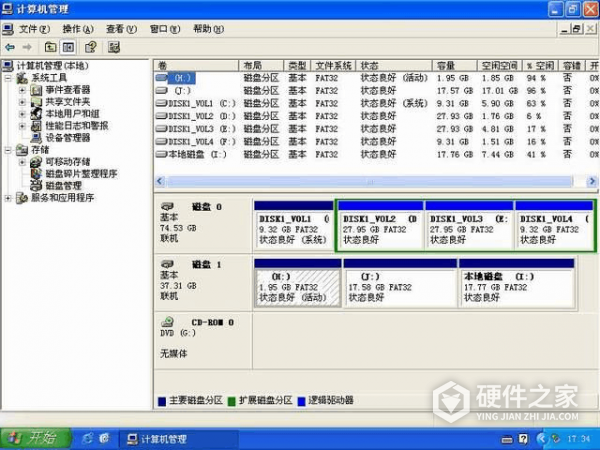Click the Forward arrow toolbar icon
The image size is (600, 450).
point(27,47)
